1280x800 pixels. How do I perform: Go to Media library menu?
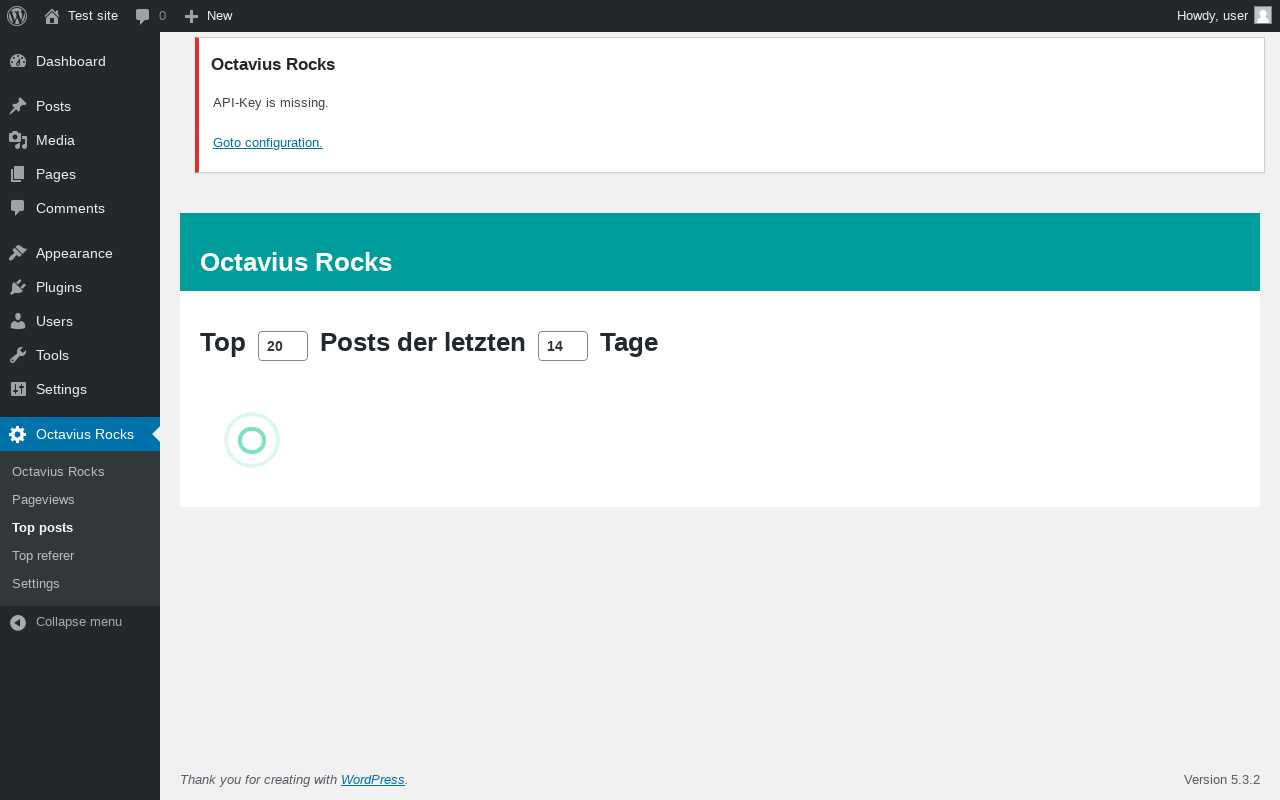coord(80,140)
